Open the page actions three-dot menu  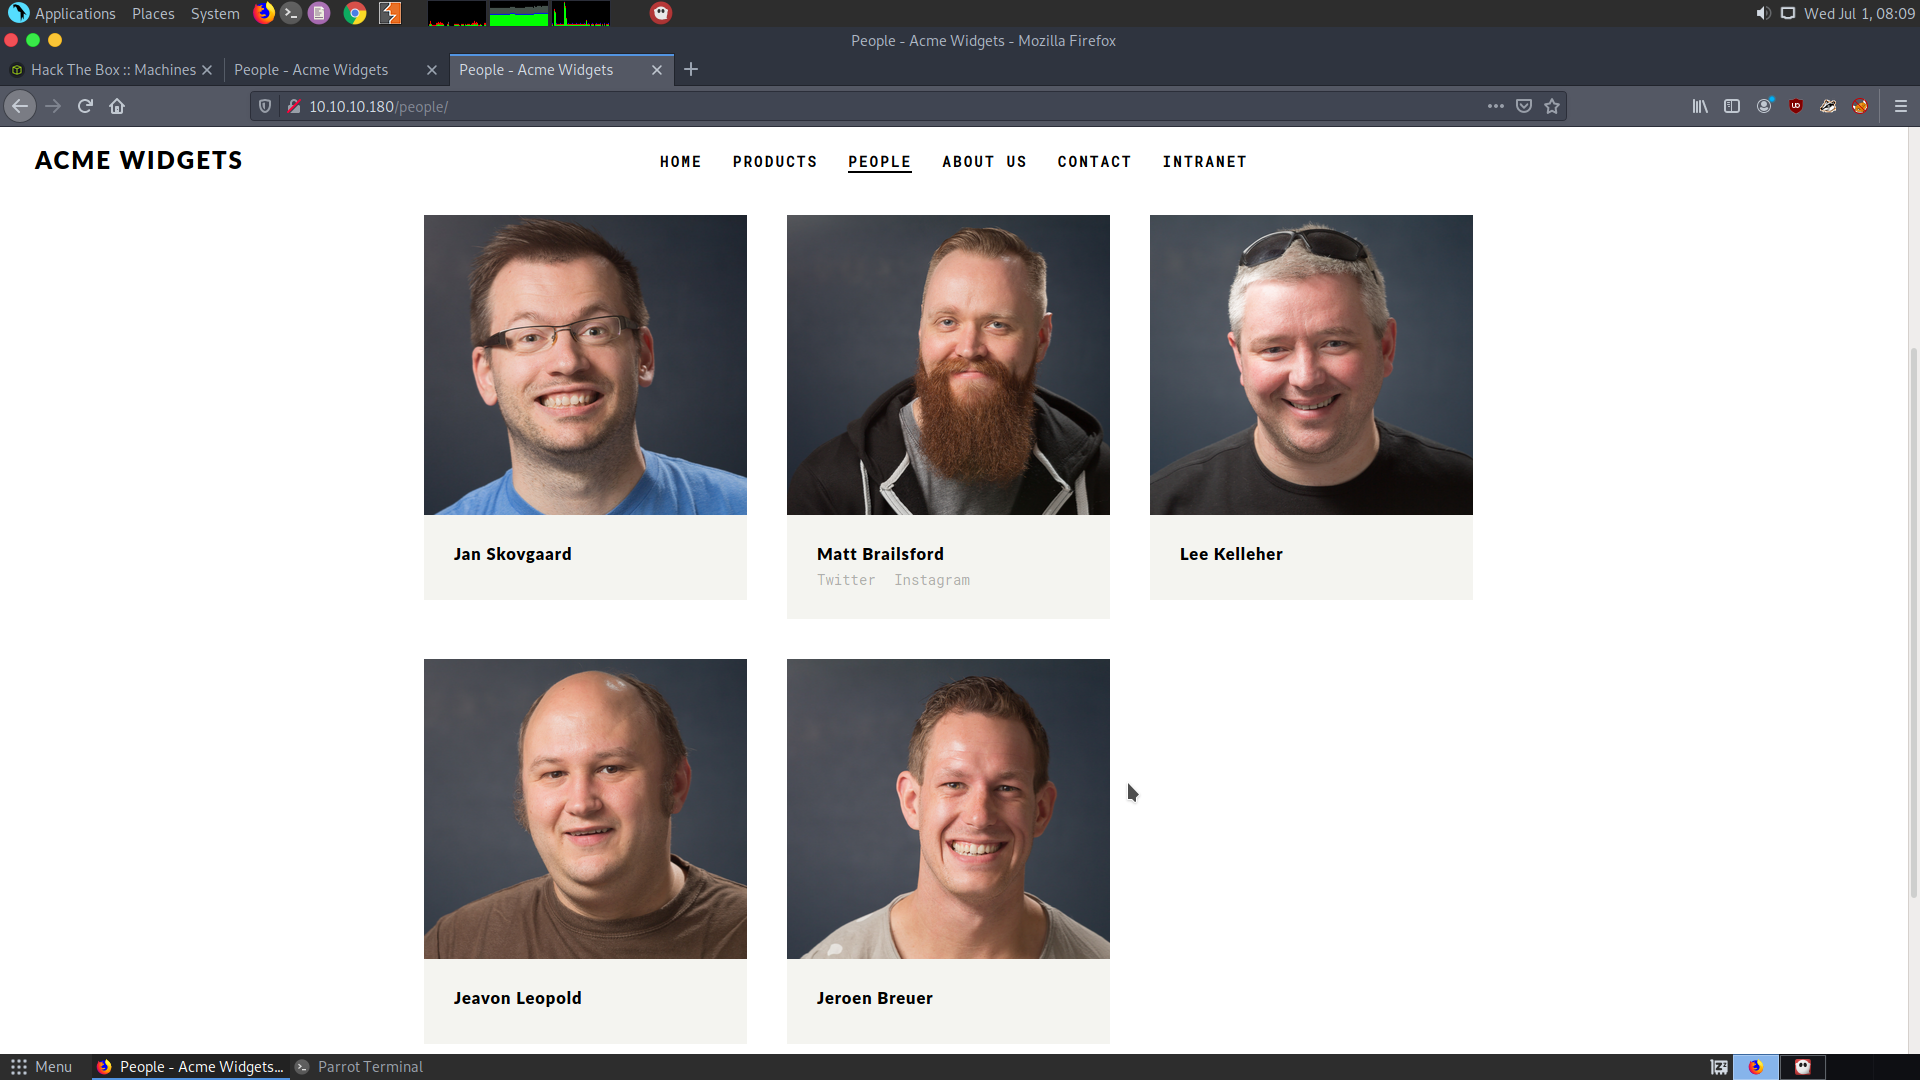[1495, 106]
